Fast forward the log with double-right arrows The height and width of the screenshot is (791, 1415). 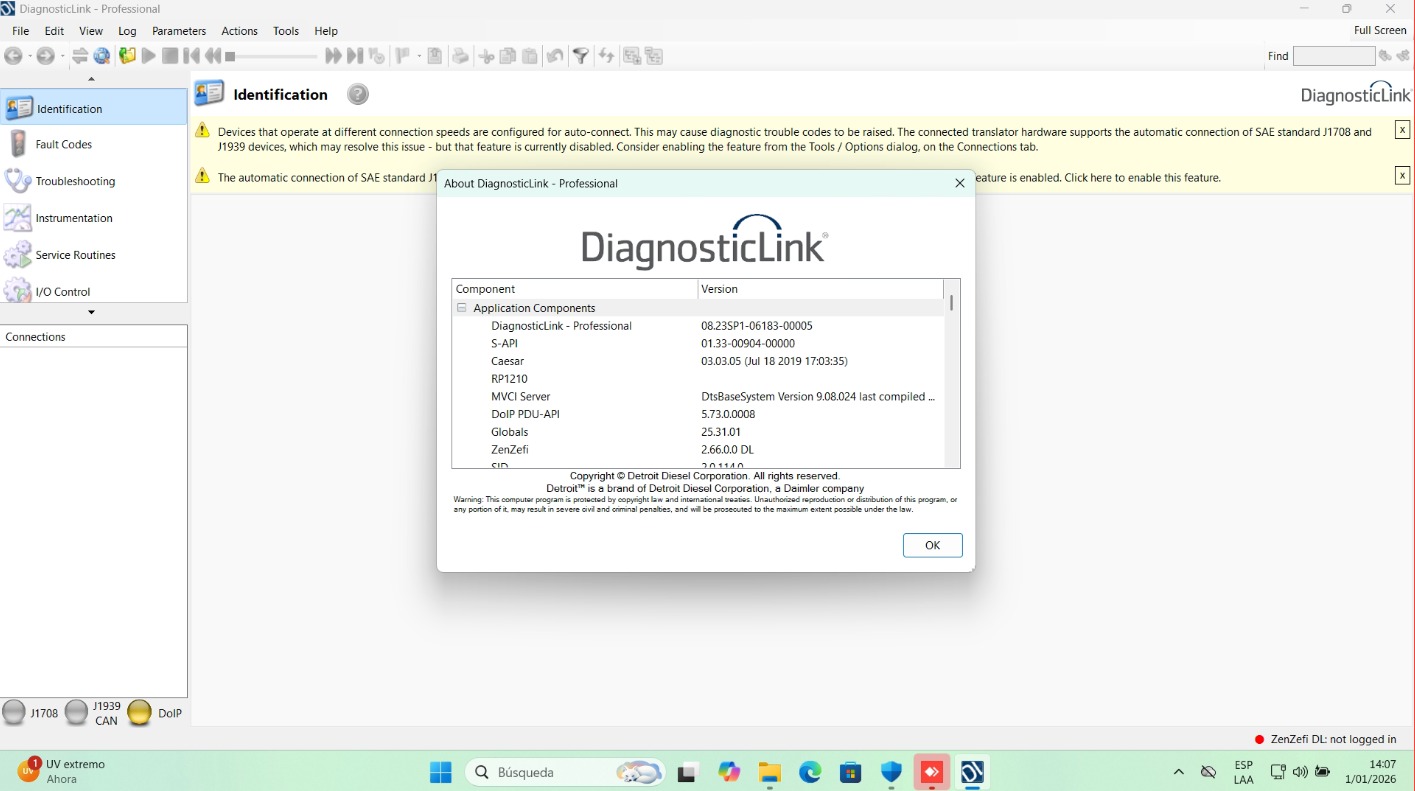tap(333, 56)
